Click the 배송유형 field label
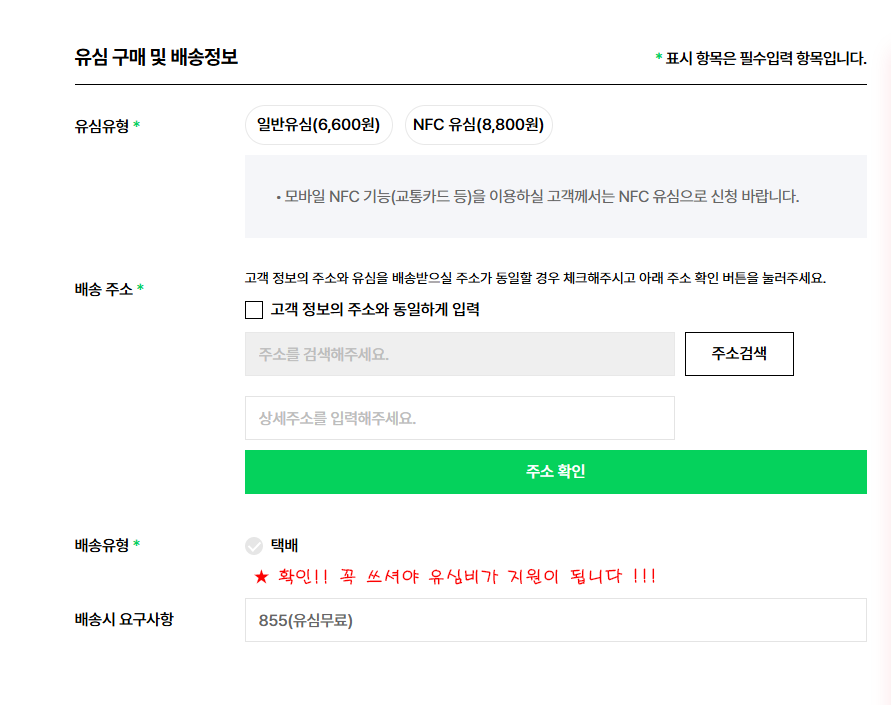 101,545
